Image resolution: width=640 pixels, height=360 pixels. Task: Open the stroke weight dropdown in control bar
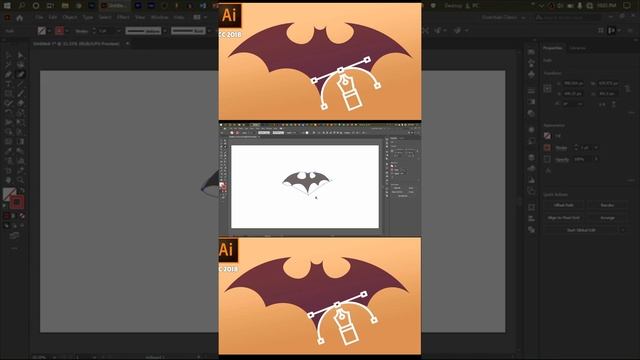[x=119, y=31]
